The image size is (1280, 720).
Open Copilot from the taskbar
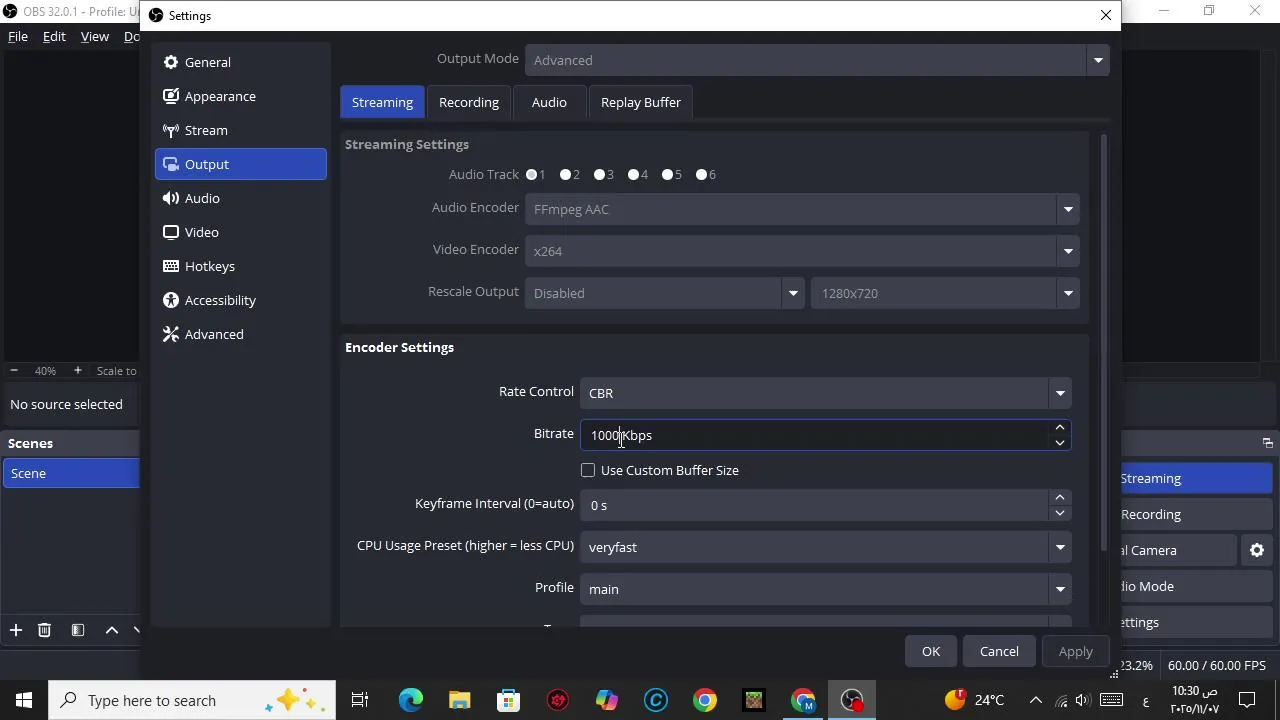click(x=607, y=700)
